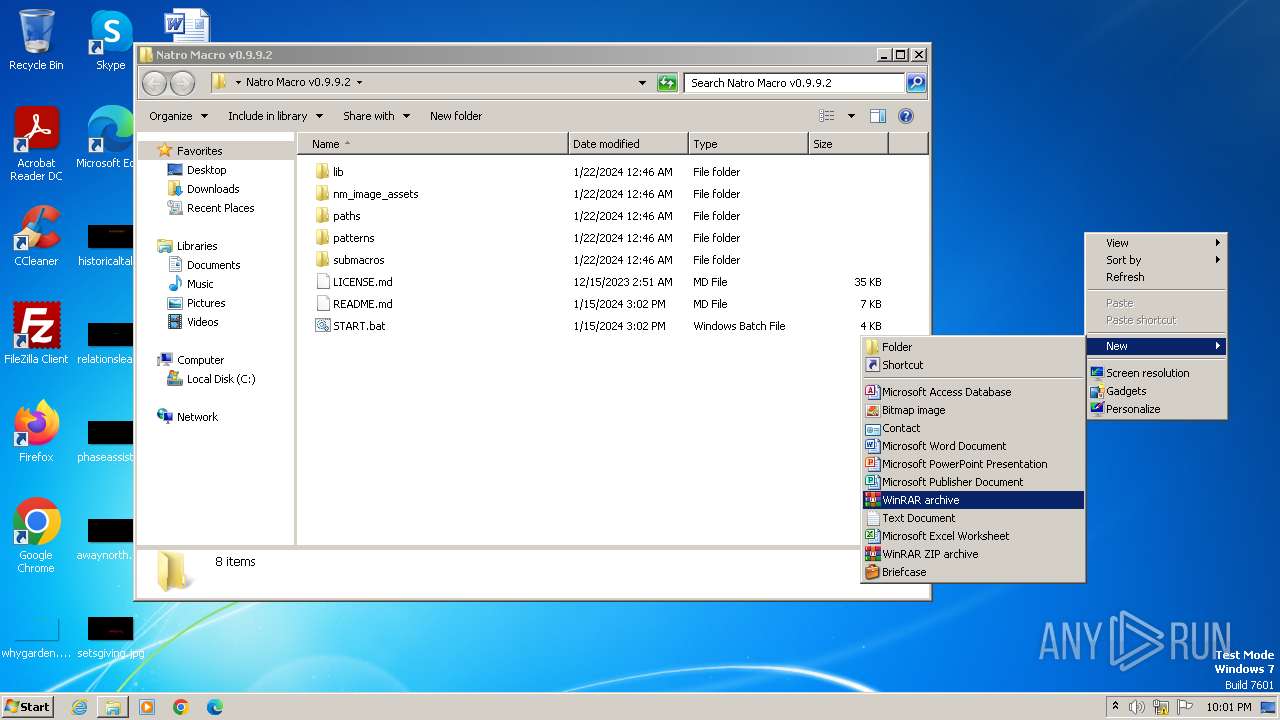Viewport: 1280px width, 720px height.
Task: Sort by Date modified column header
Action: click(x=628, y=144)
